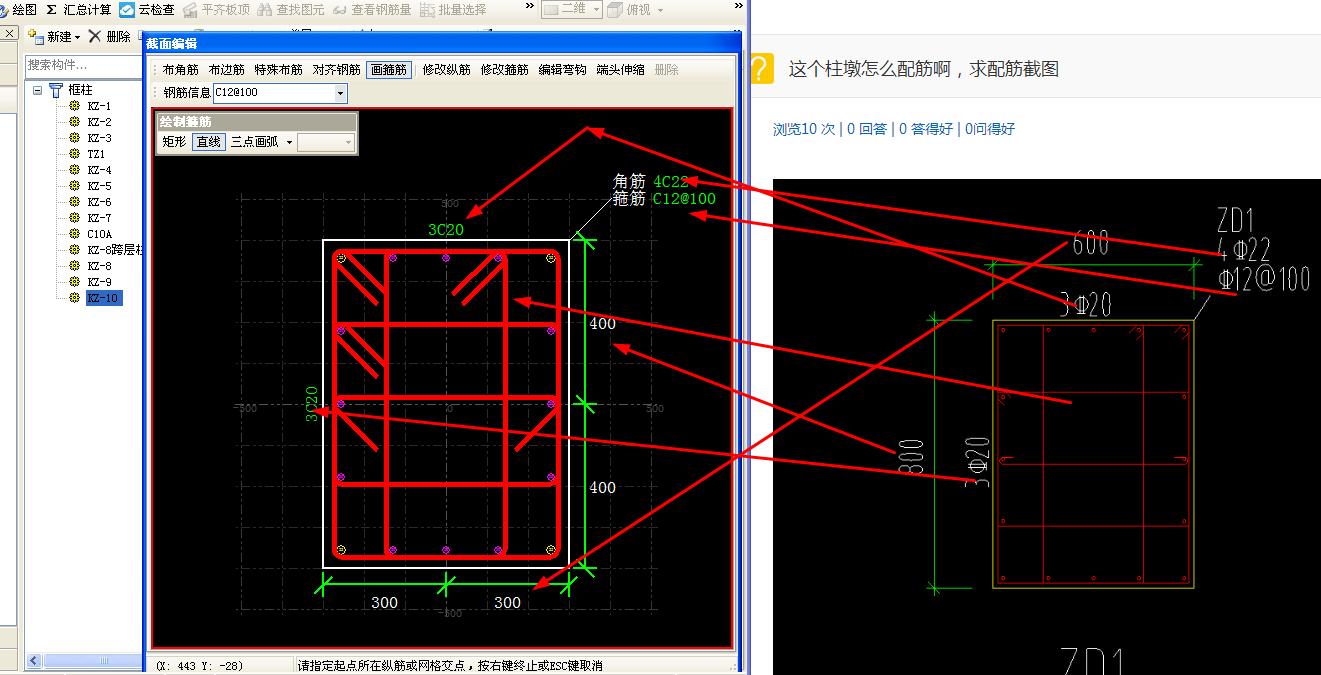Select 布角筋 in section editor toolbar
Viewport: 1321px width, 675px height.
(x=181, y=70)
